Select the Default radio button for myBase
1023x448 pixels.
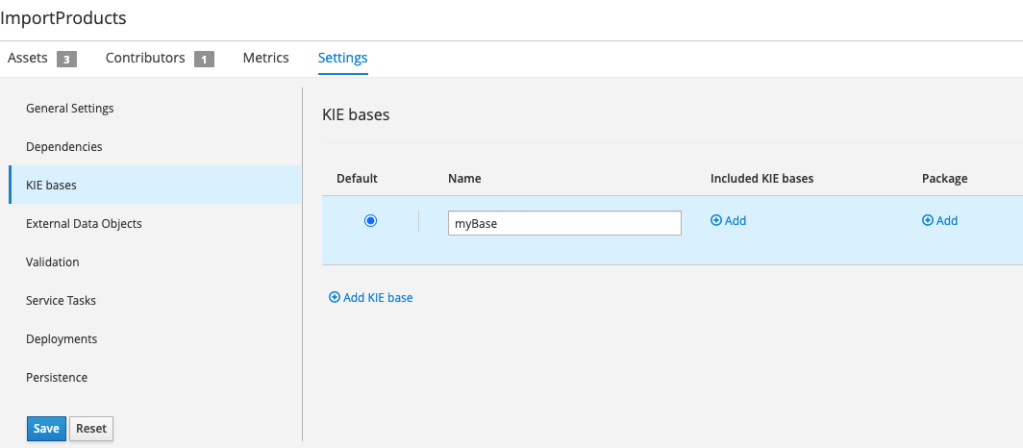(371, 221)
